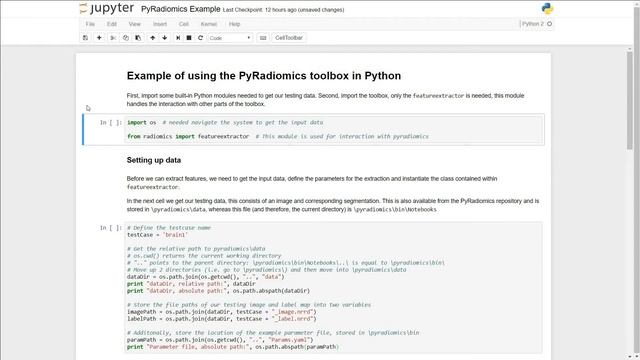The image size is (640, 360).
Task: Click the labelPath _label.nrrd code line
Action: click(222, 319)
